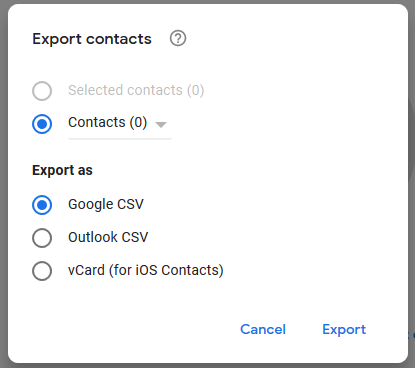Click the Google CSV label text
415x368 pixels.
point(106,204)
